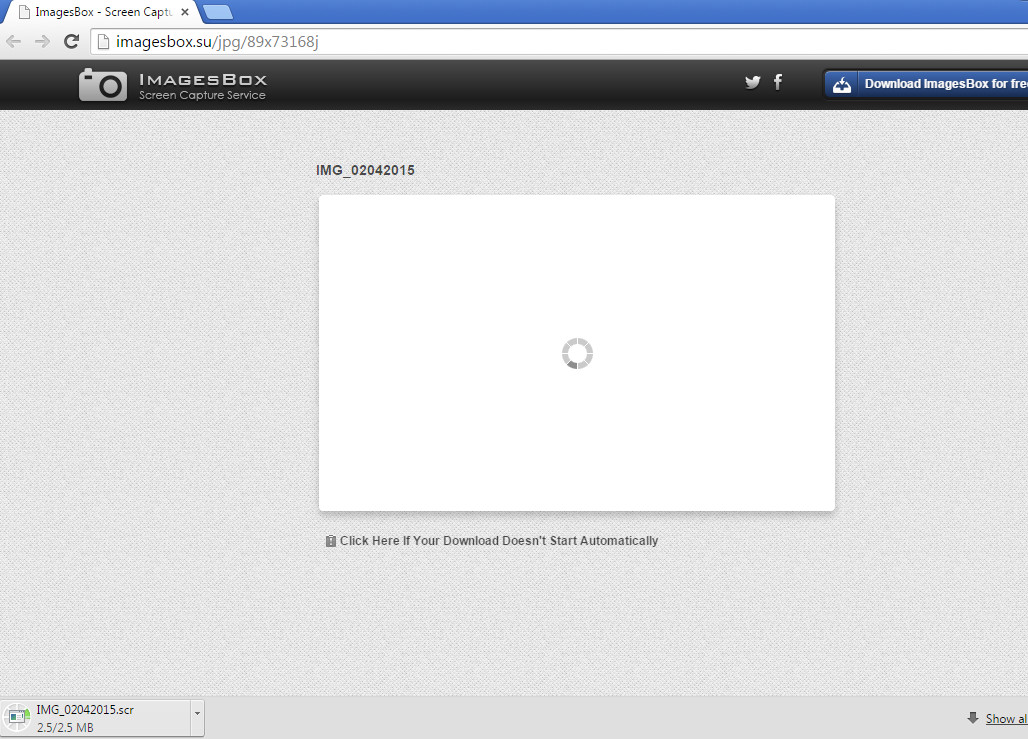Click the Screen Capture Service tagline text

click(x=202, y=95)
